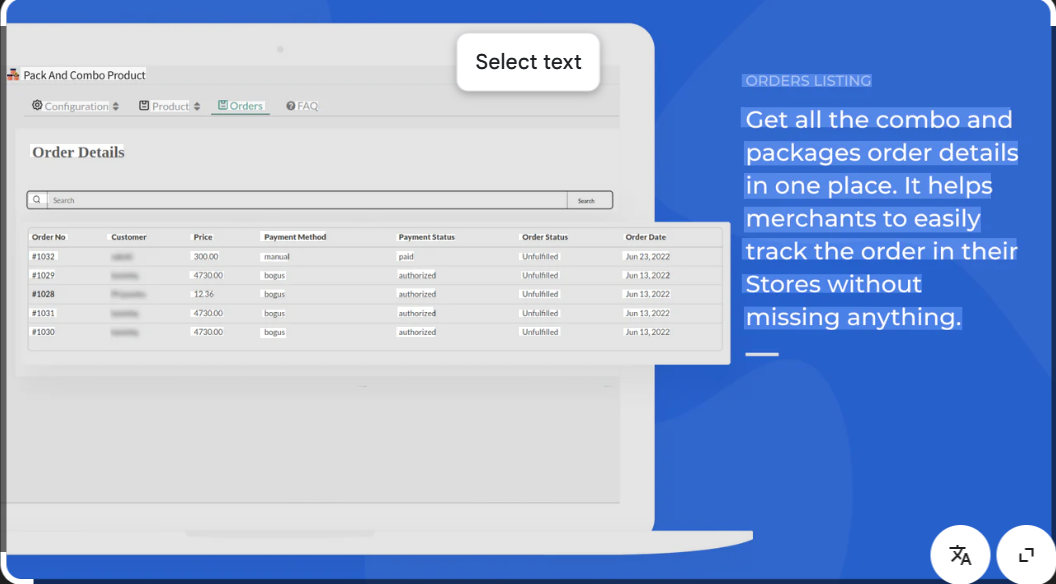Screen dimensions: 1056x584
Task: Click the Select text button
Action: point(528,62)
